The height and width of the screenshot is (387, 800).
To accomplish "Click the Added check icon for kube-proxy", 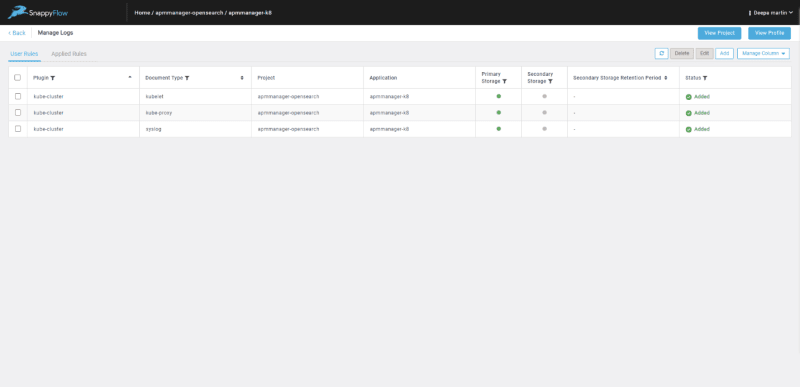I will 689,113.
